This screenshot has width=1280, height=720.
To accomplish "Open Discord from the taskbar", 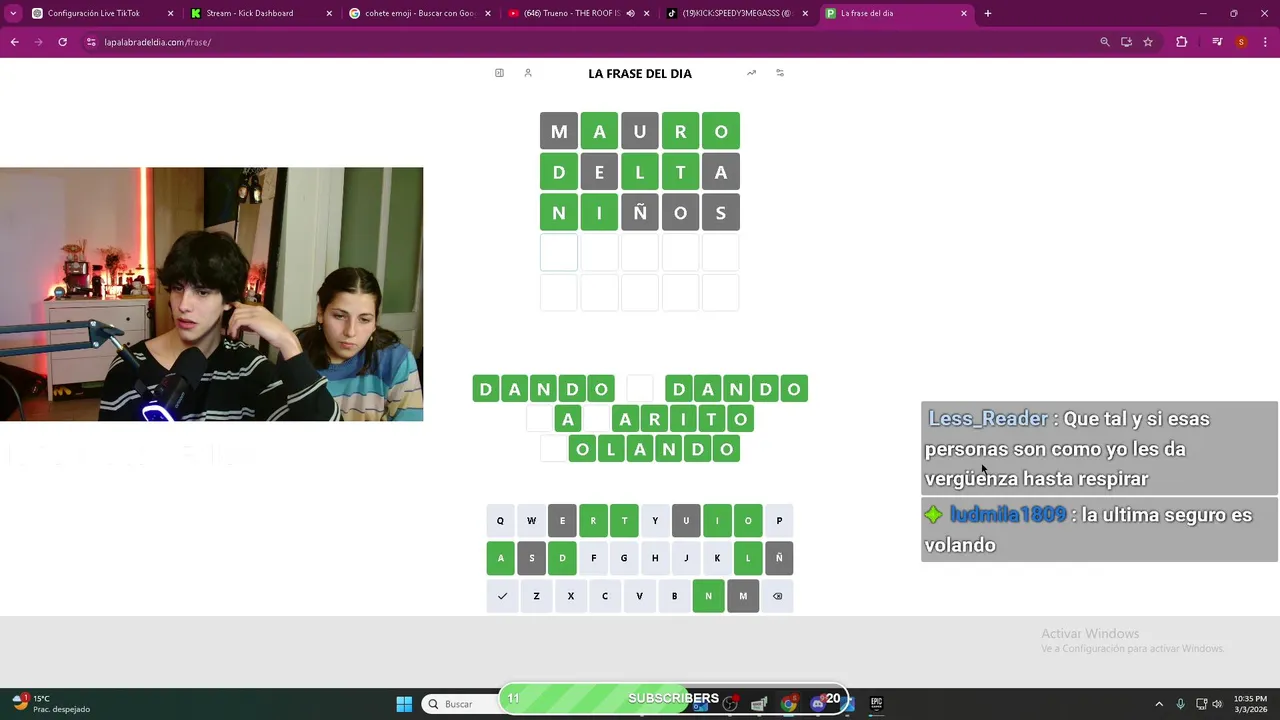I will [818, 703].
